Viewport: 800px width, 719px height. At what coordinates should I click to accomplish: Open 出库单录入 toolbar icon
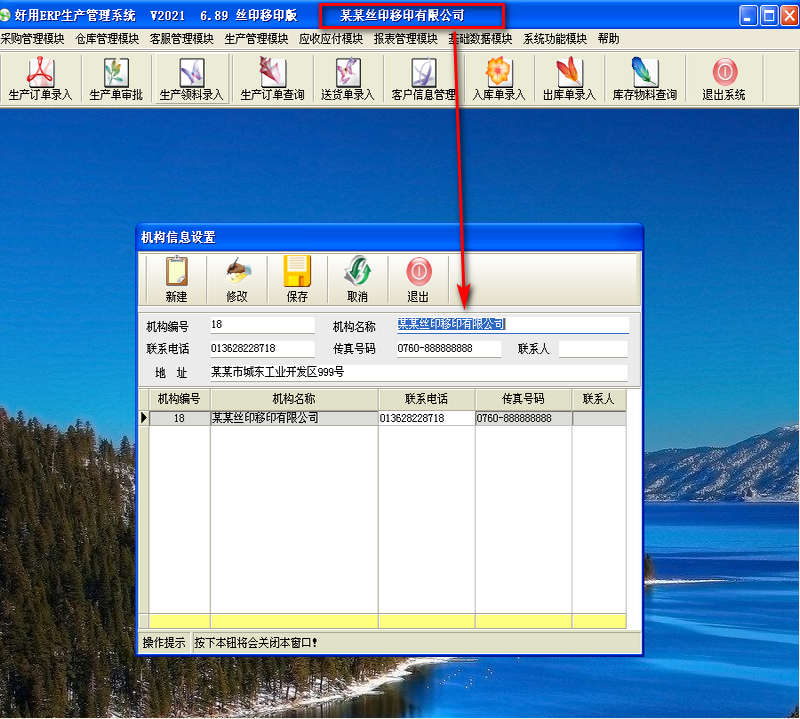[x=569, y=79]
